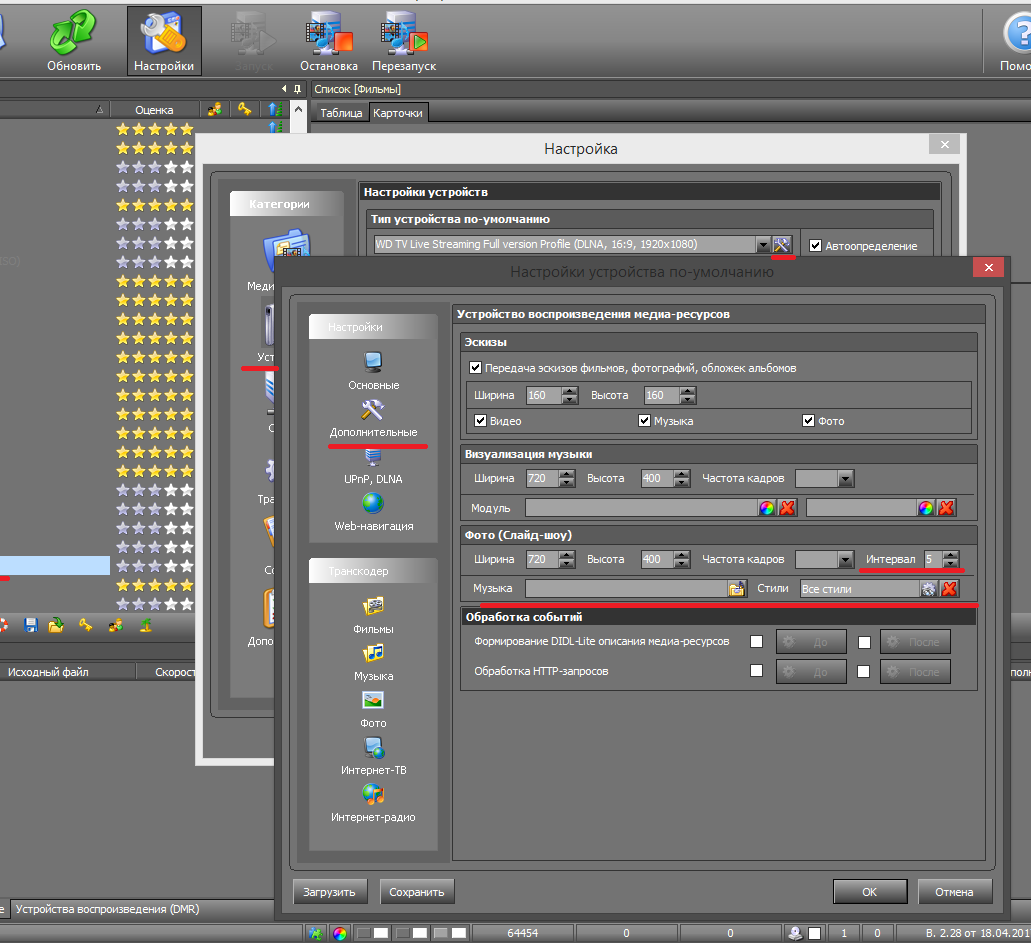Expand the device type profile dropdown
The width and height of the screenshot is (1031, 943).
(762, 245)
